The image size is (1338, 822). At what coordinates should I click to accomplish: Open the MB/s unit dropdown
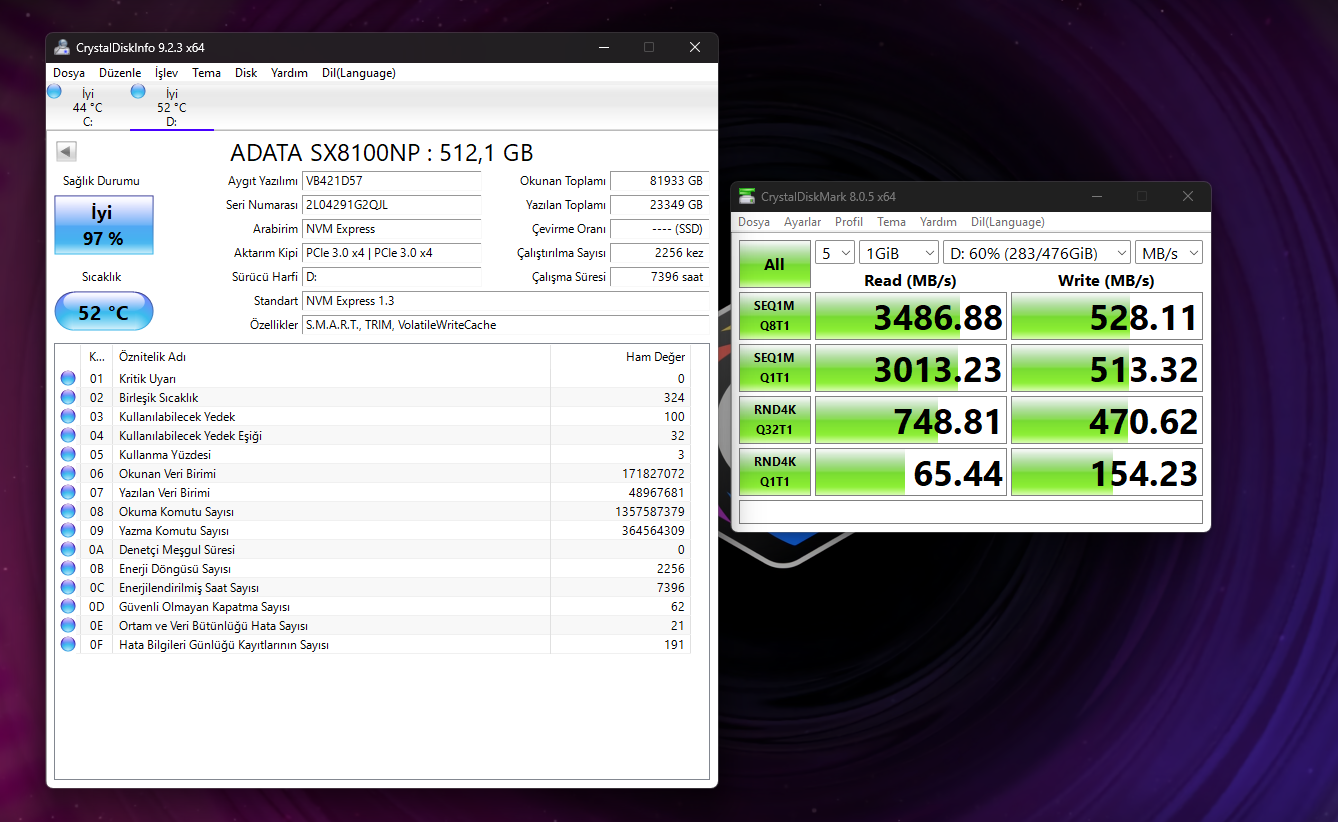[x=1169, y=253]
